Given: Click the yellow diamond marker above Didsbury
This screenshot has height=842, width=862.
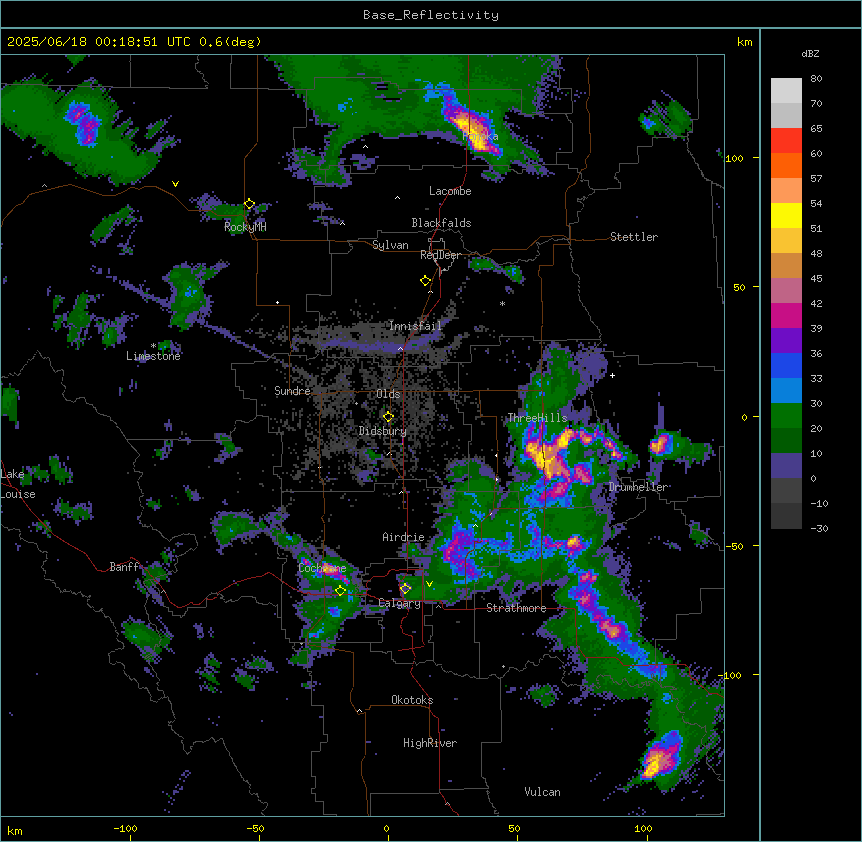Looking at the screenshot, I should click(x=388, y=417).
